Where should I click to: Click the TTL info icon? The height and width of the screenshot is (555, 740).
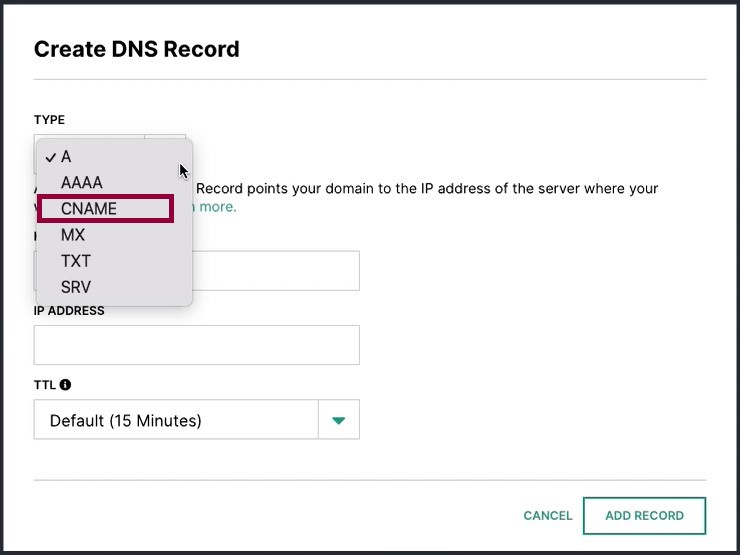click(x=66, y=385)
